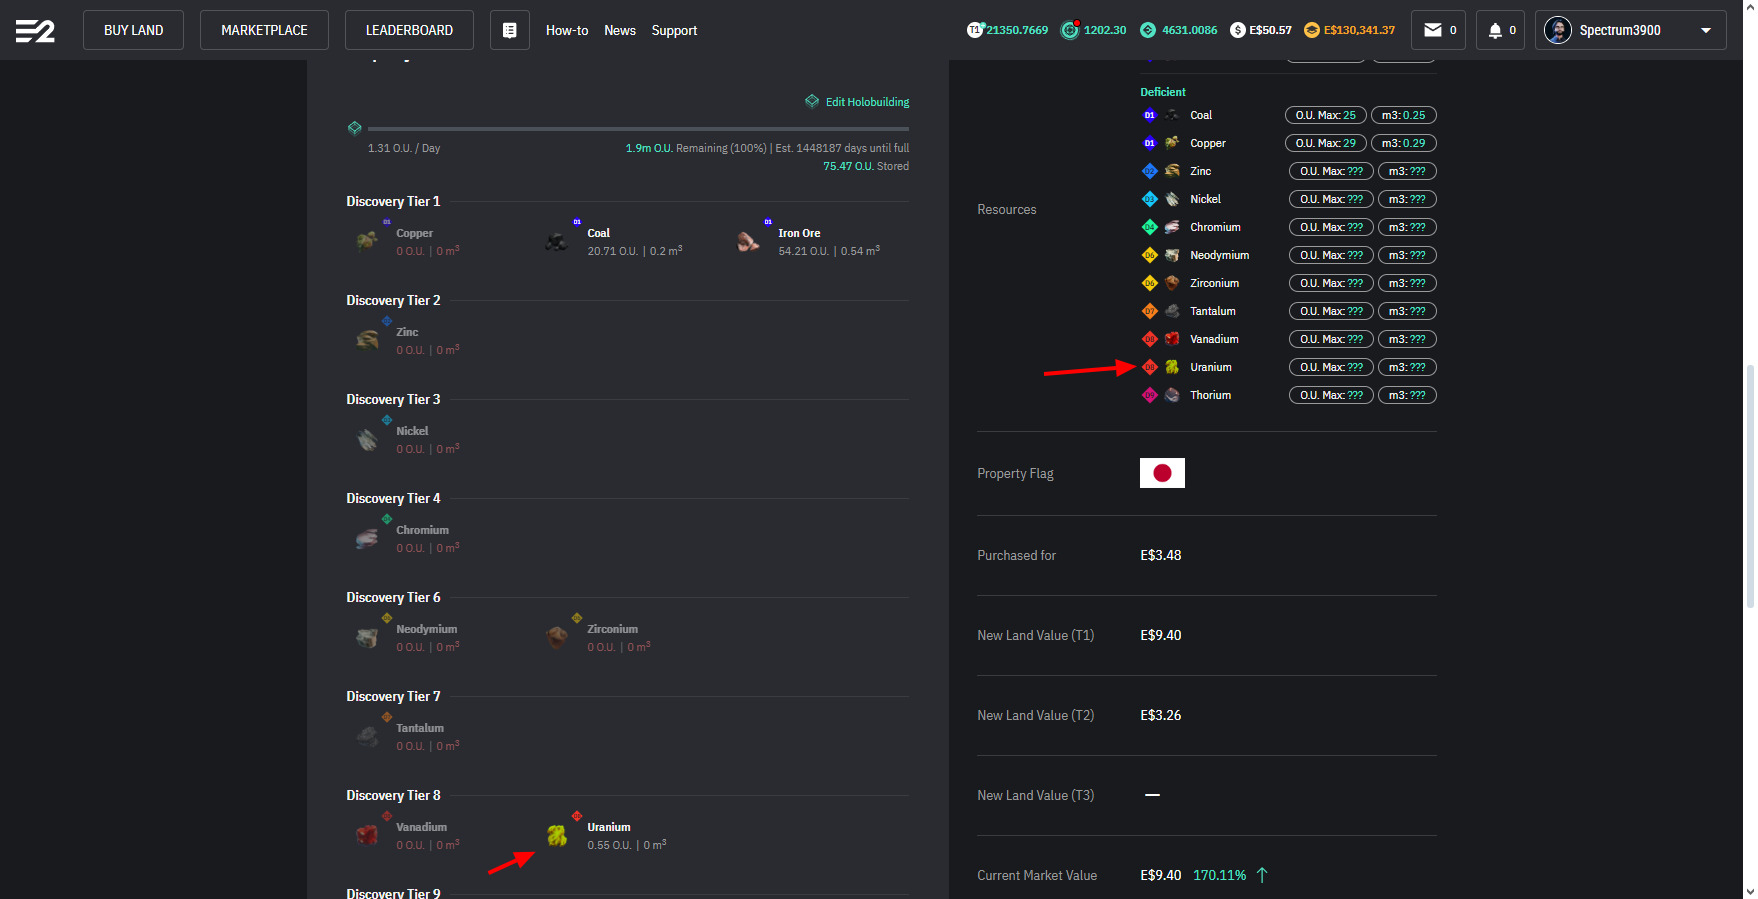This screenshot has height=899, width=1758.
Task: Click the Iron Ore icon in Tier 1
Action: [748, 241]
